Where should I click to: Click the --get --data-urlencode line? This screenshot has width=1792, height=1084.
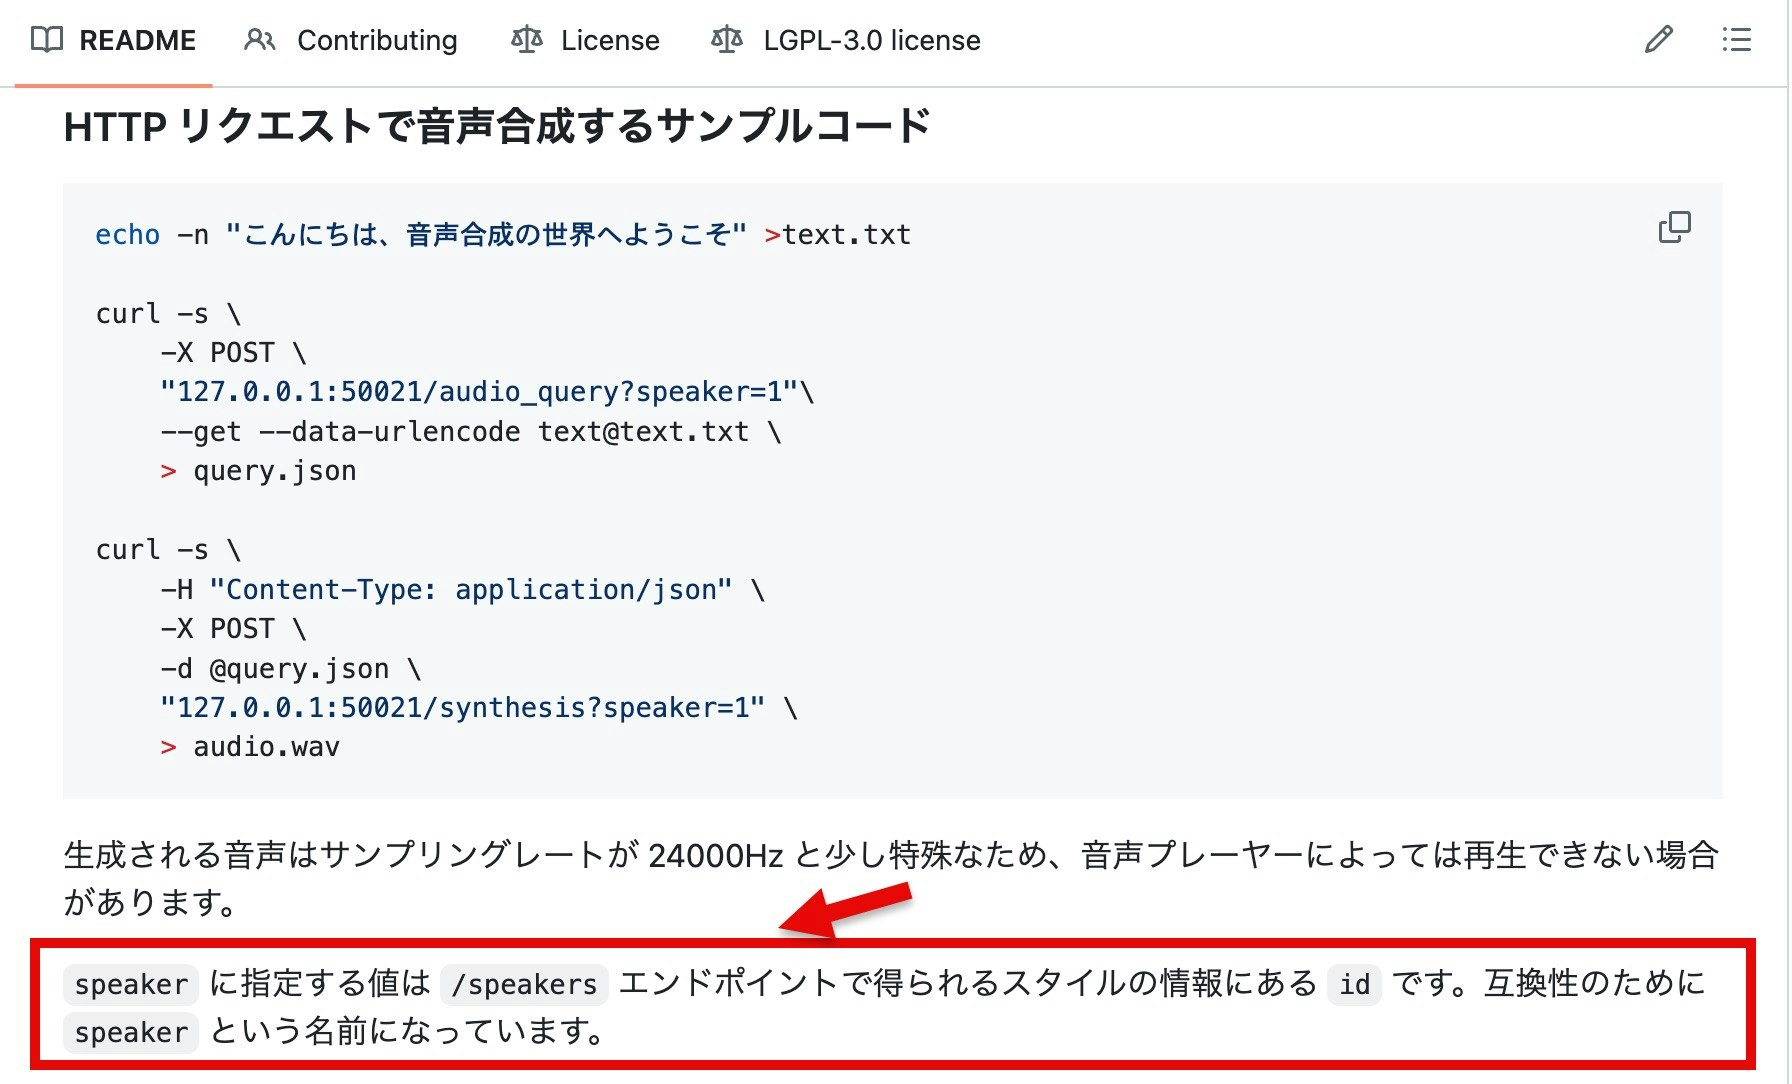[x=471, y=432]
